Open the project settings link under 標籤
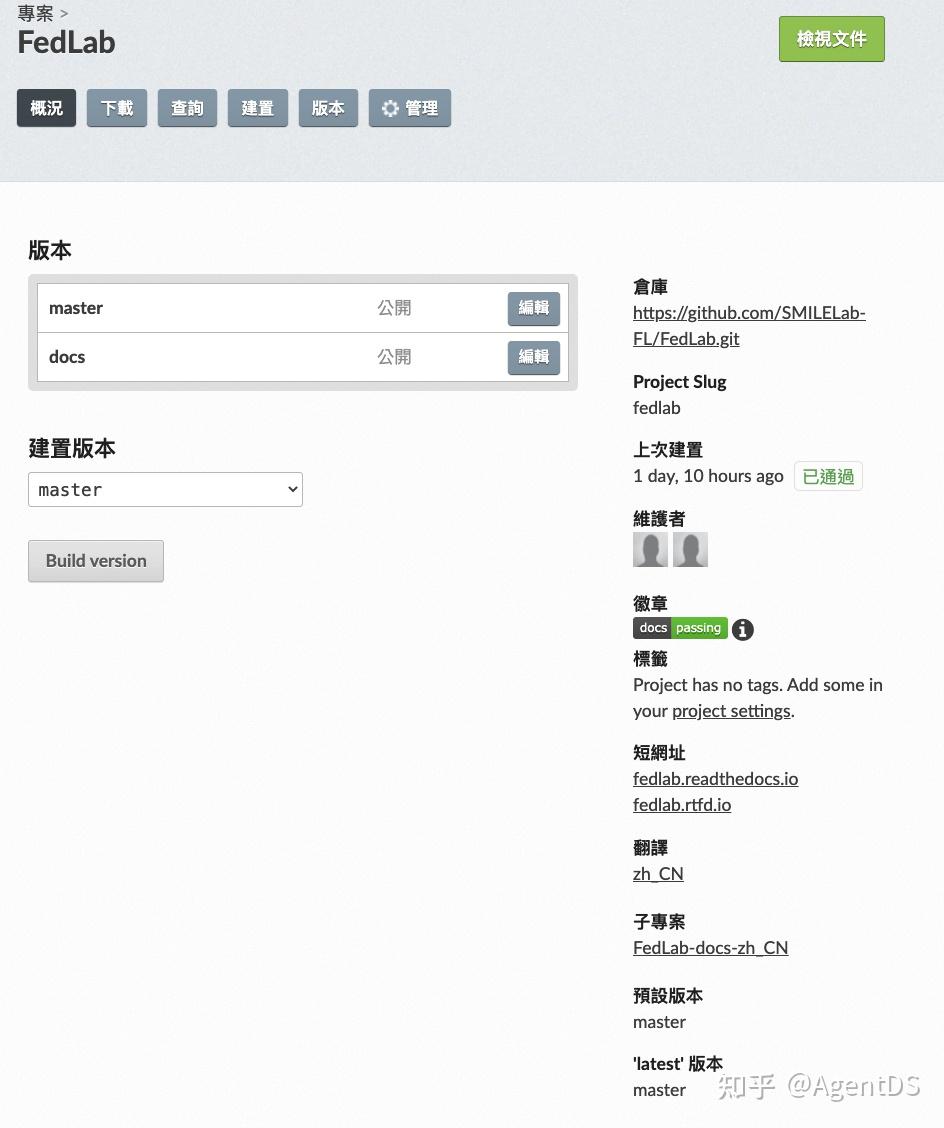The image size is (944, 1128). [730, 710]
